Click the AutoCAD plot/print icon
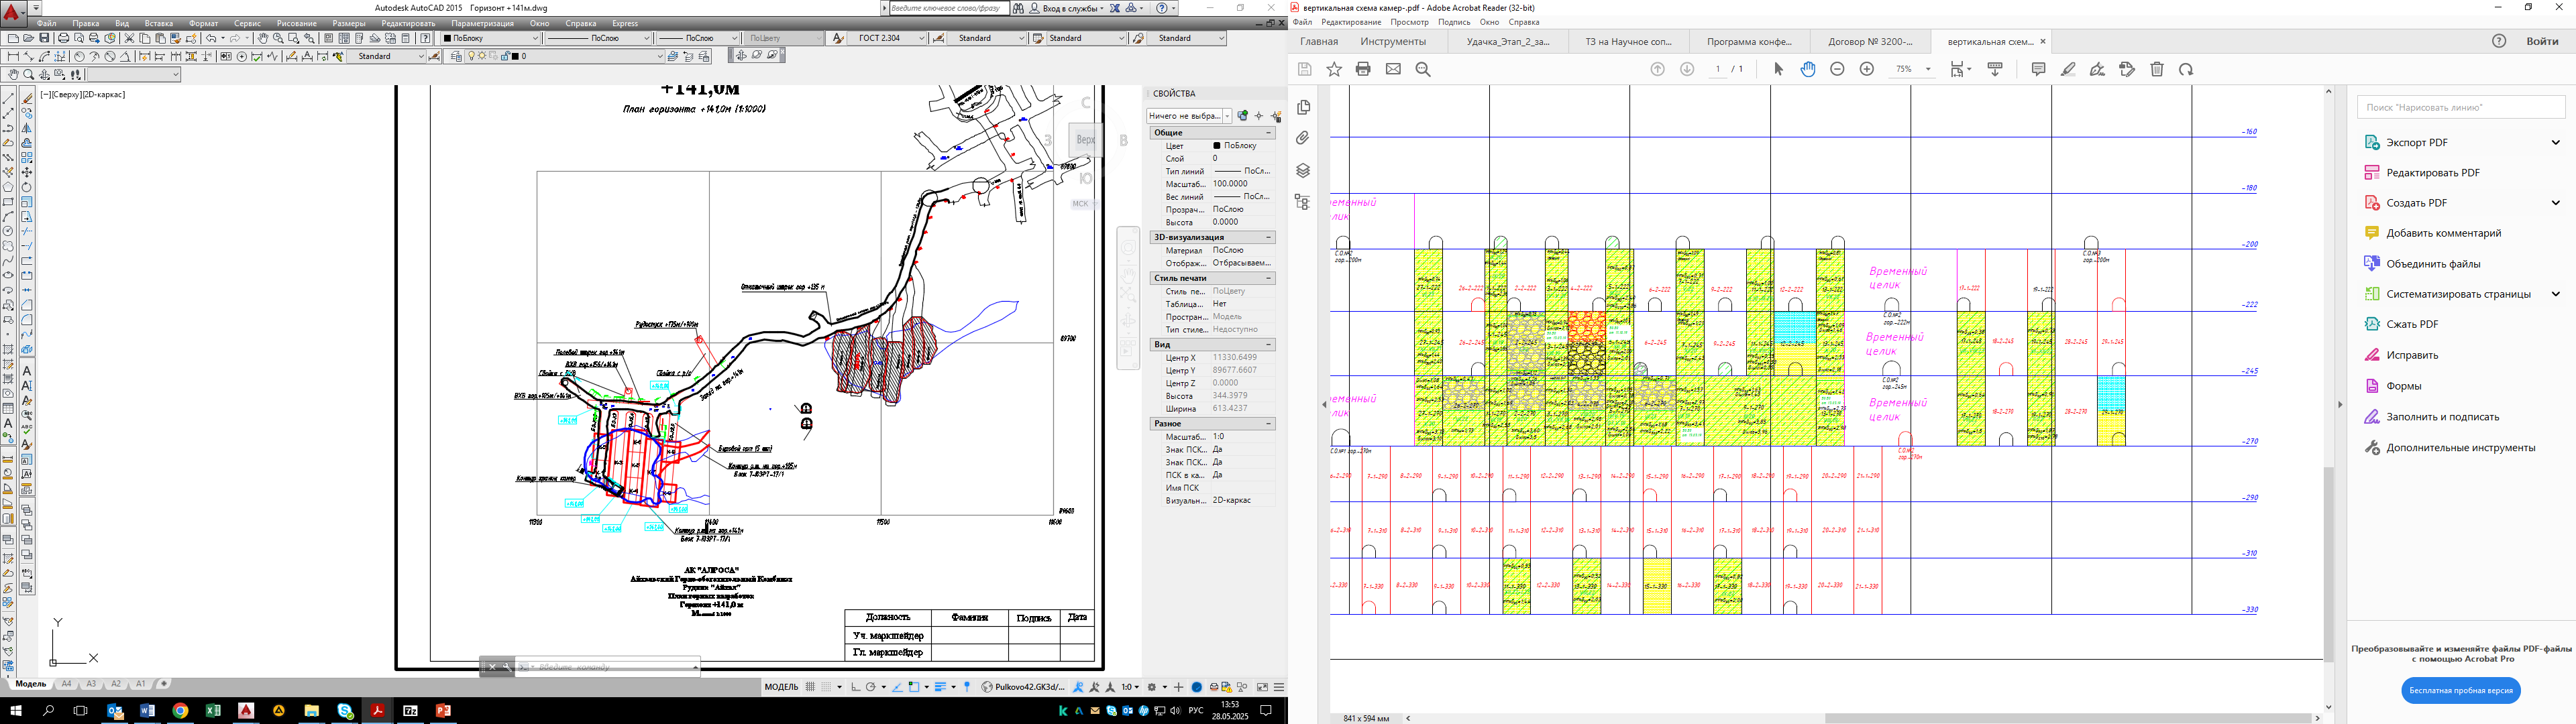Screen dimensions: 2576x724 63,38
